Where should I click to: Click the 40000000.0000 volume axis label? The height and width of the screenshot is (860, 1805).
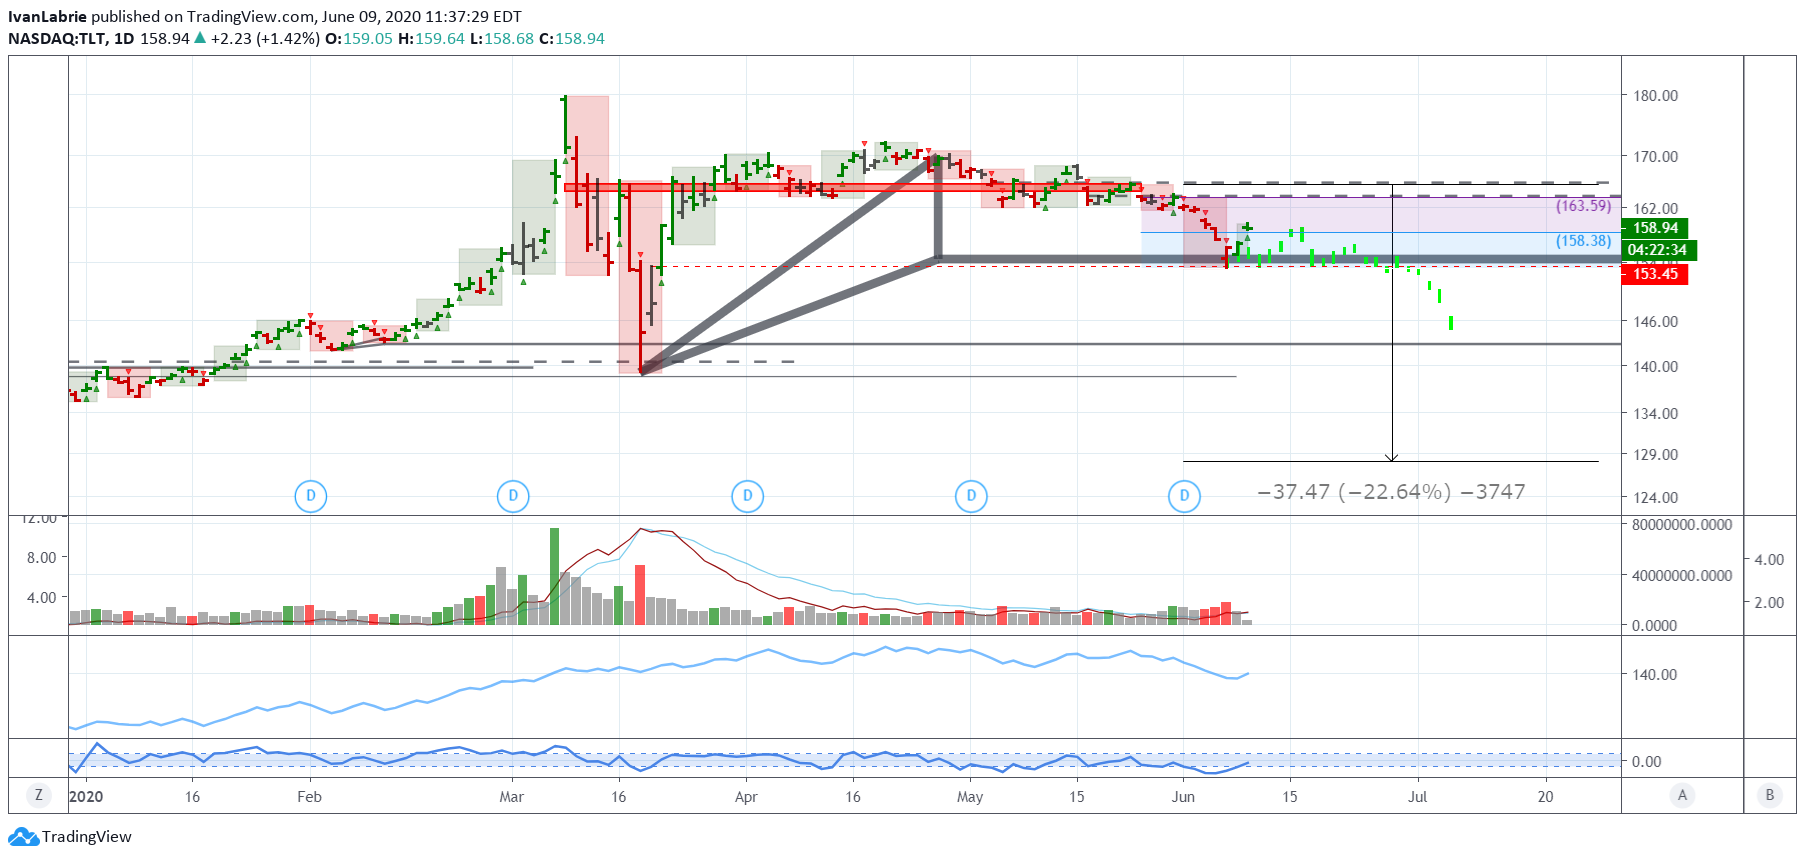(1682, 576)
